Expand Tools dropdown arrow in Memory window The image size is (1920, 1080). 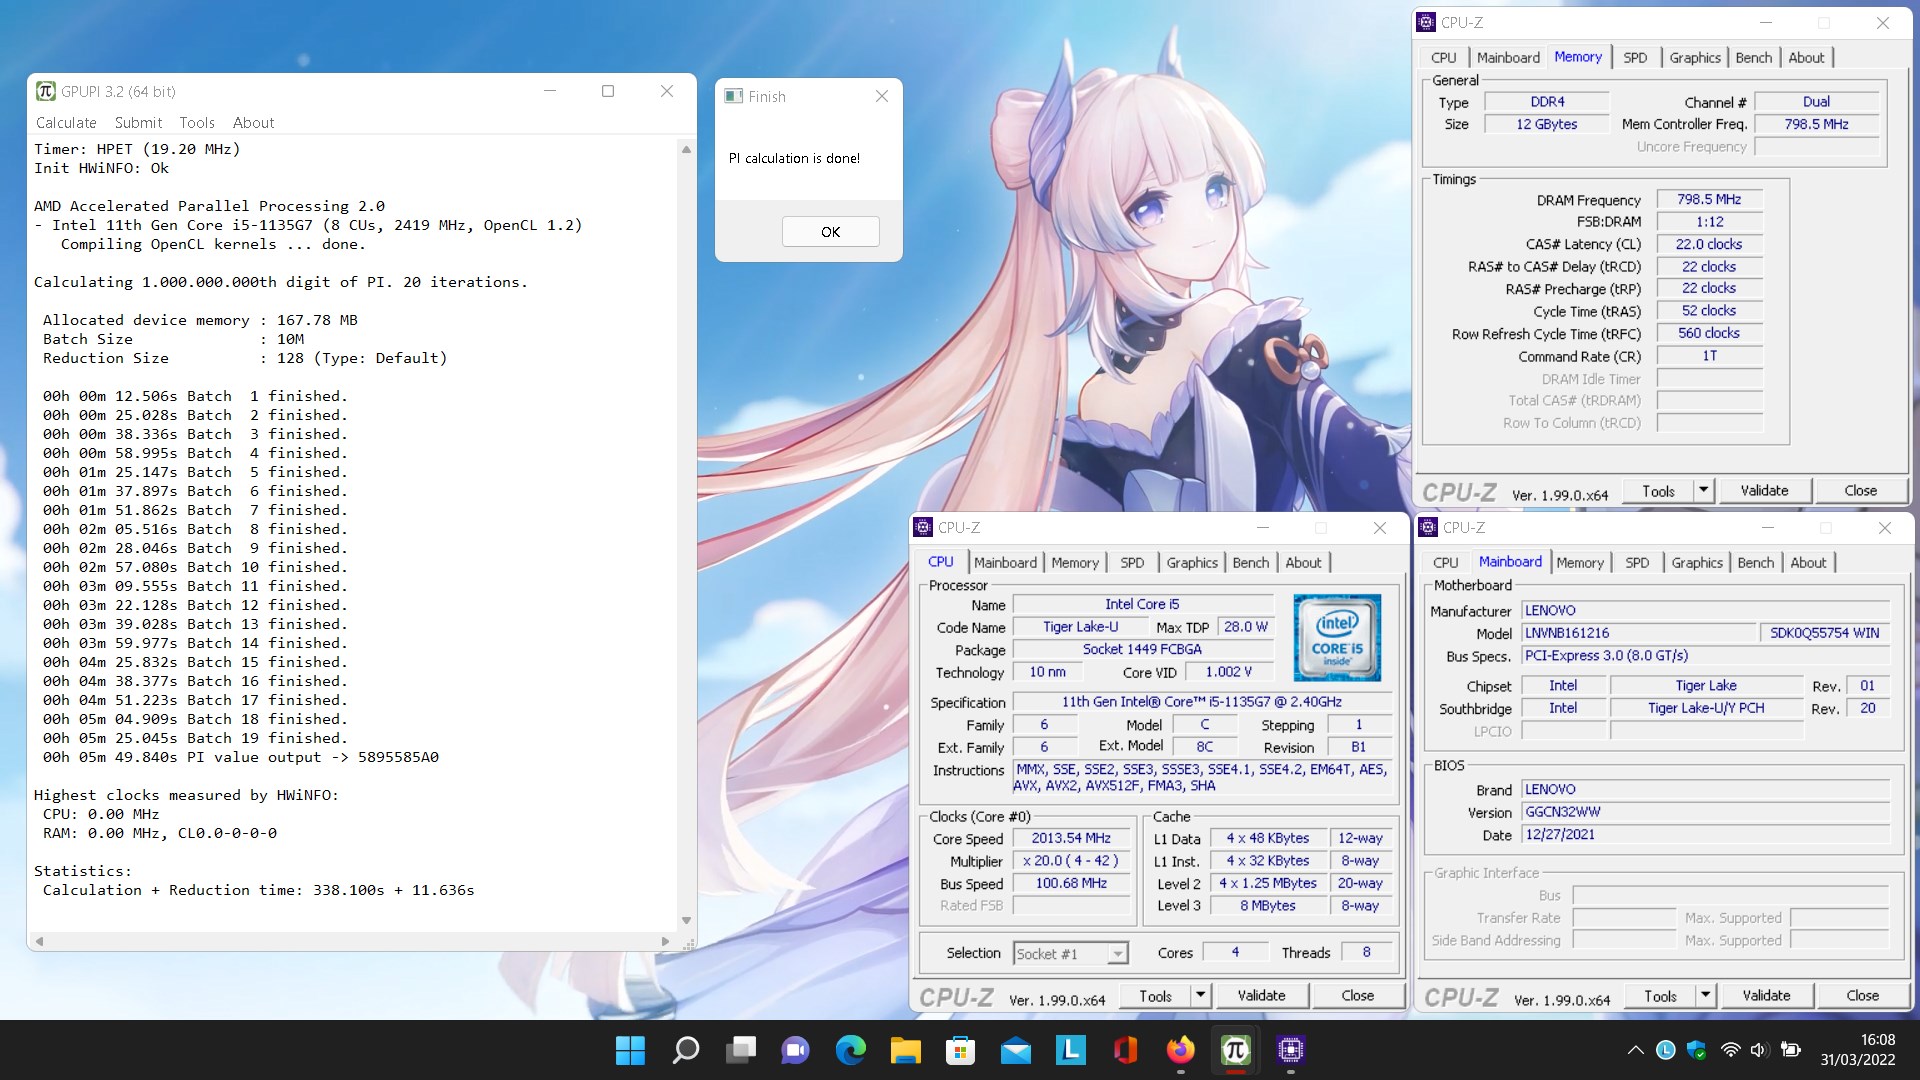coord(1704,491)
